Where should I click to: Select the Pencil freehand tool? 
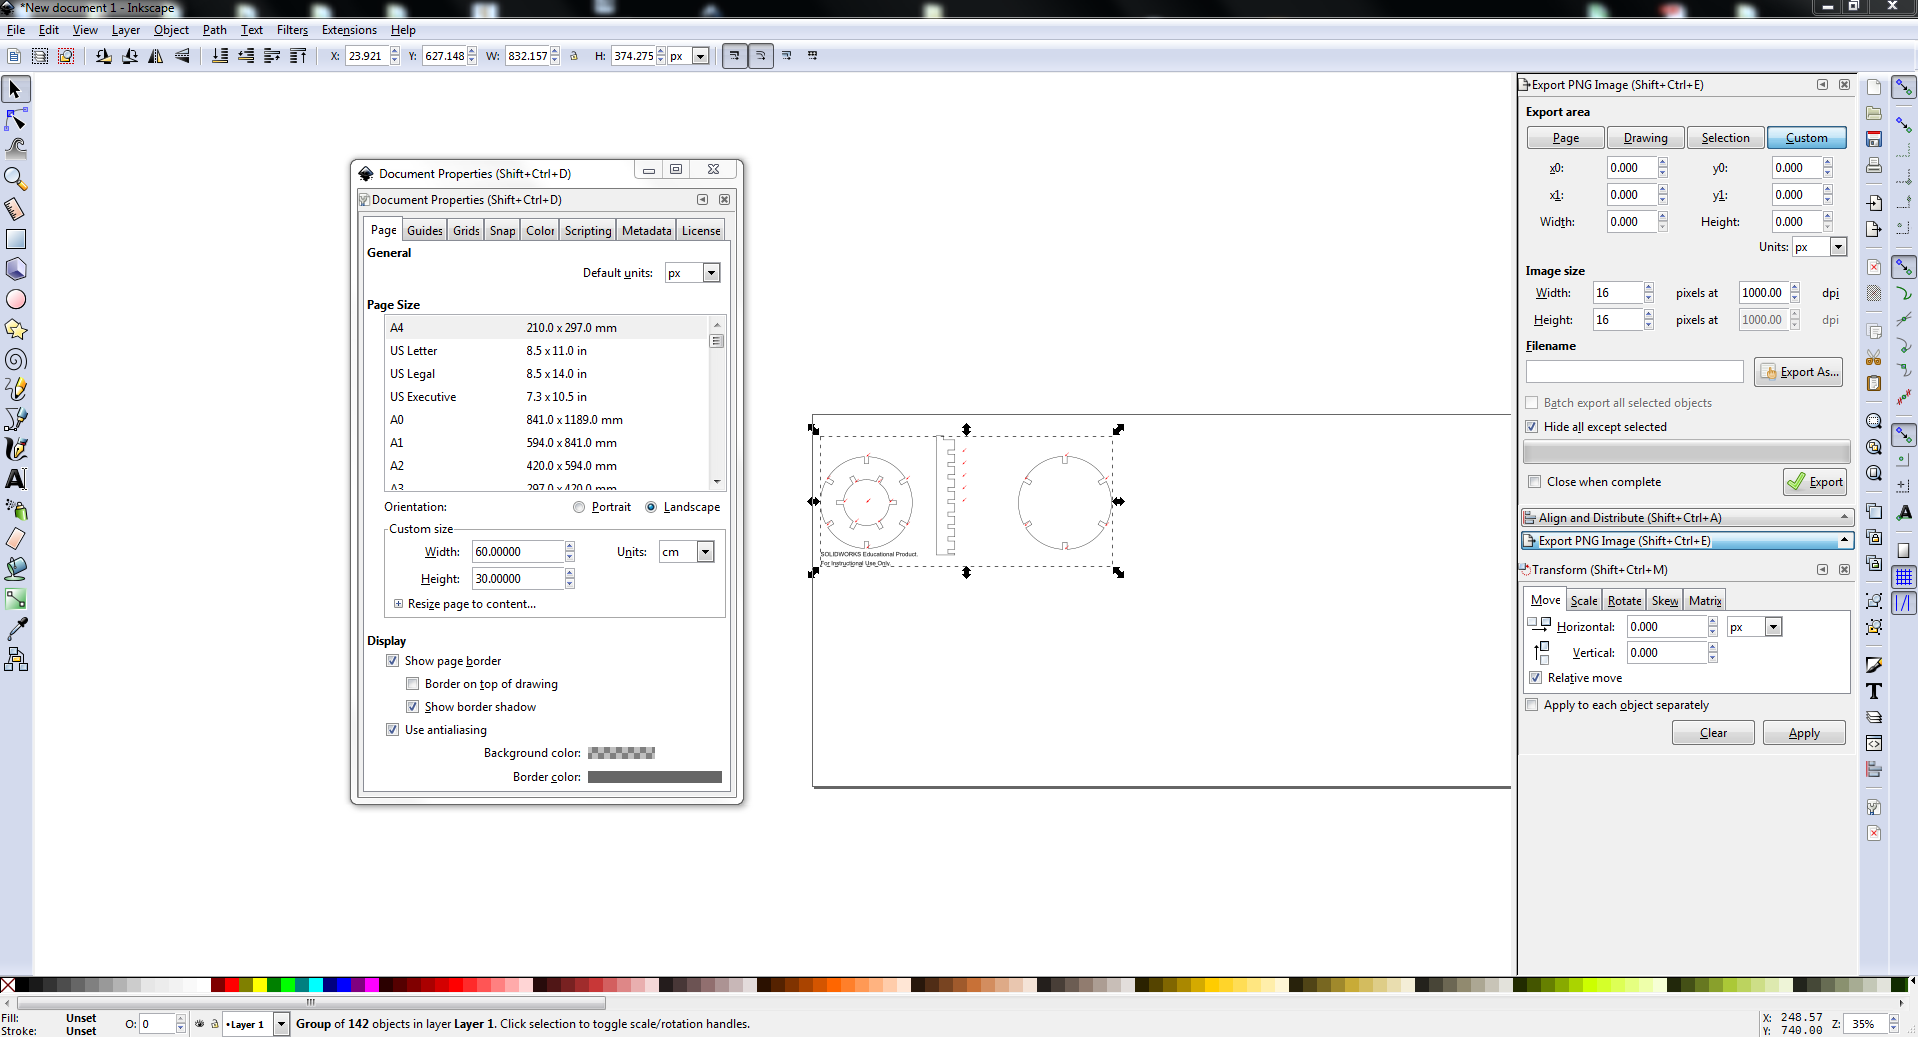pos(16,389)
